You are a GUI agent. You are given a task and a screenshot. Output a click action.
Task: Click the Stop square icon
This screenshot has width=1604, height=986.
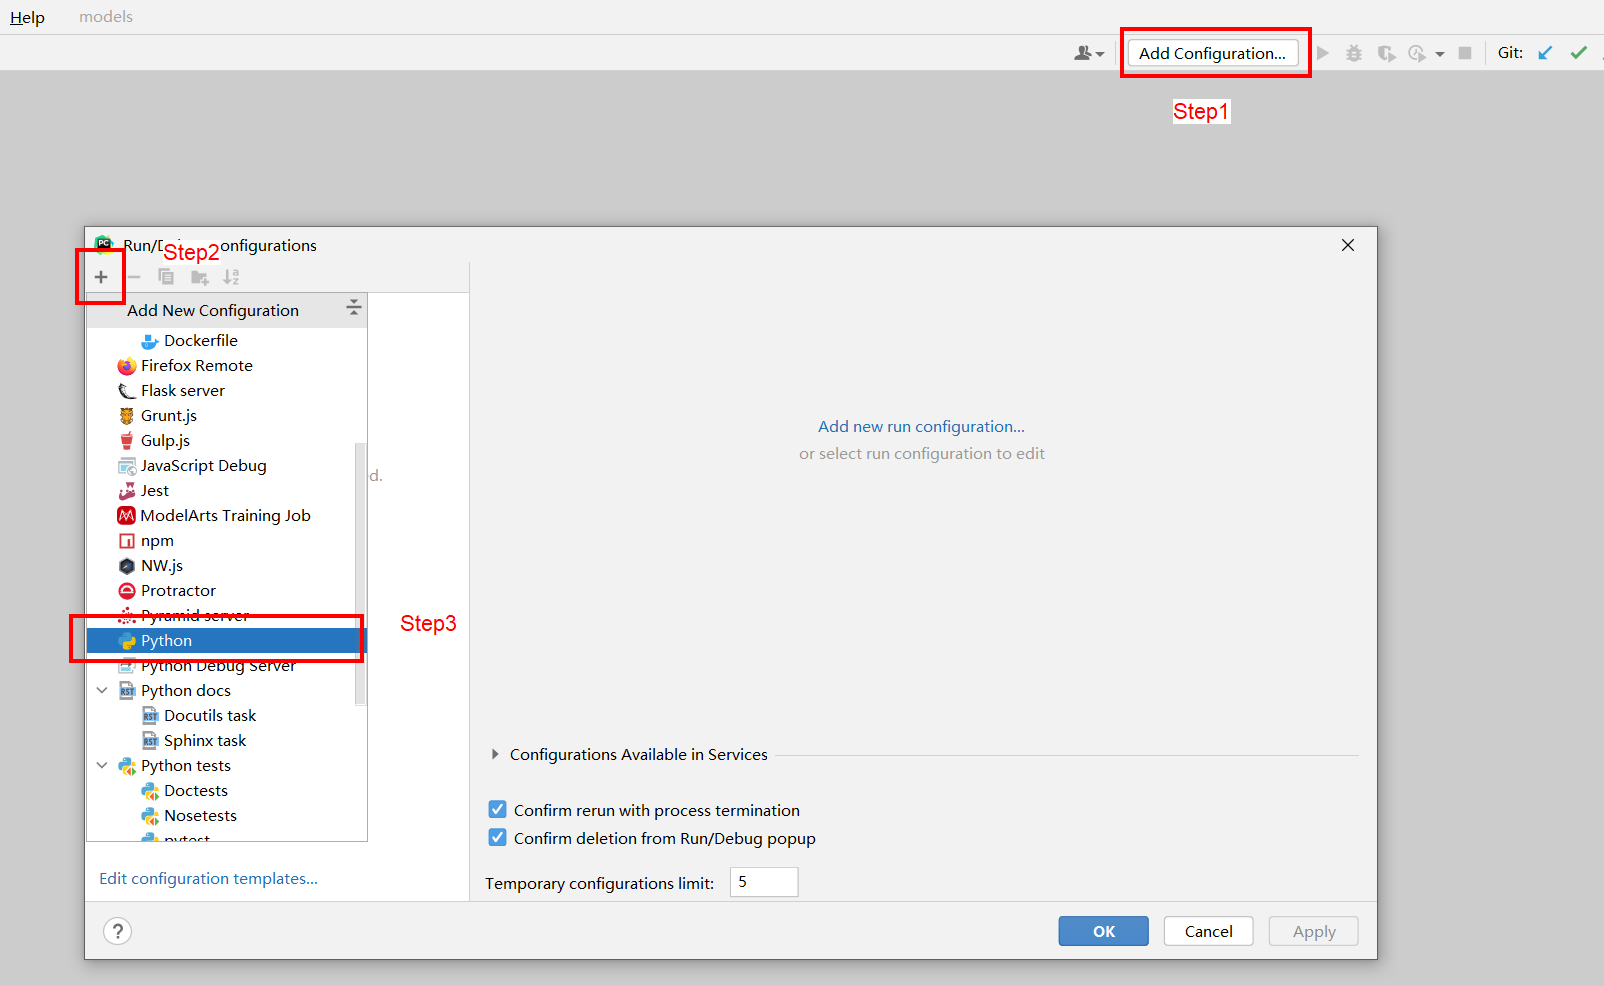coord(1465,53)
